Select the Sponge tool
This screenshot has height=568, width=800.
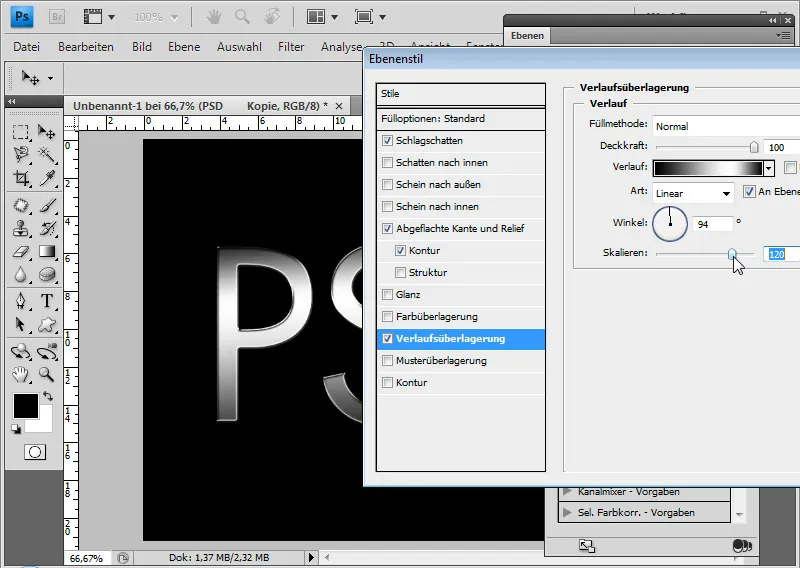(46, 275)
